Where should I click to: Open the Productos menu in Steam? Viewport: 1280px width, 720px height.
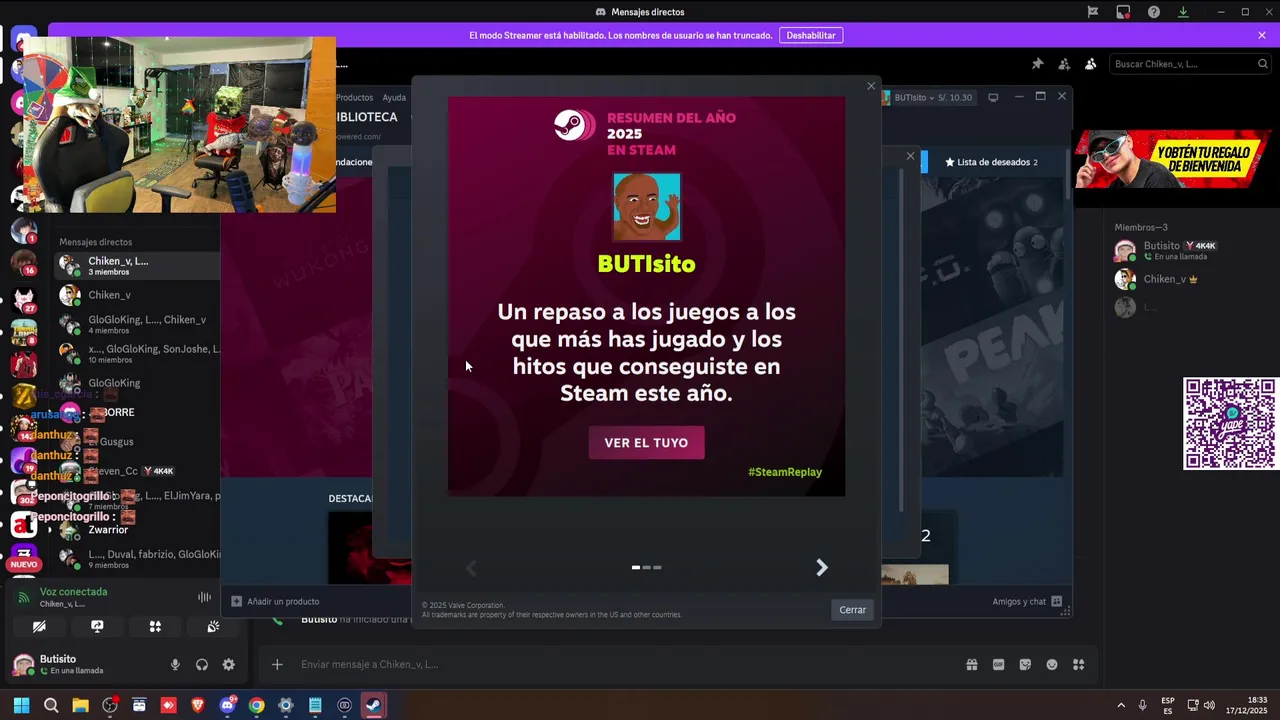pyautogui.click(x=354, y=97)
